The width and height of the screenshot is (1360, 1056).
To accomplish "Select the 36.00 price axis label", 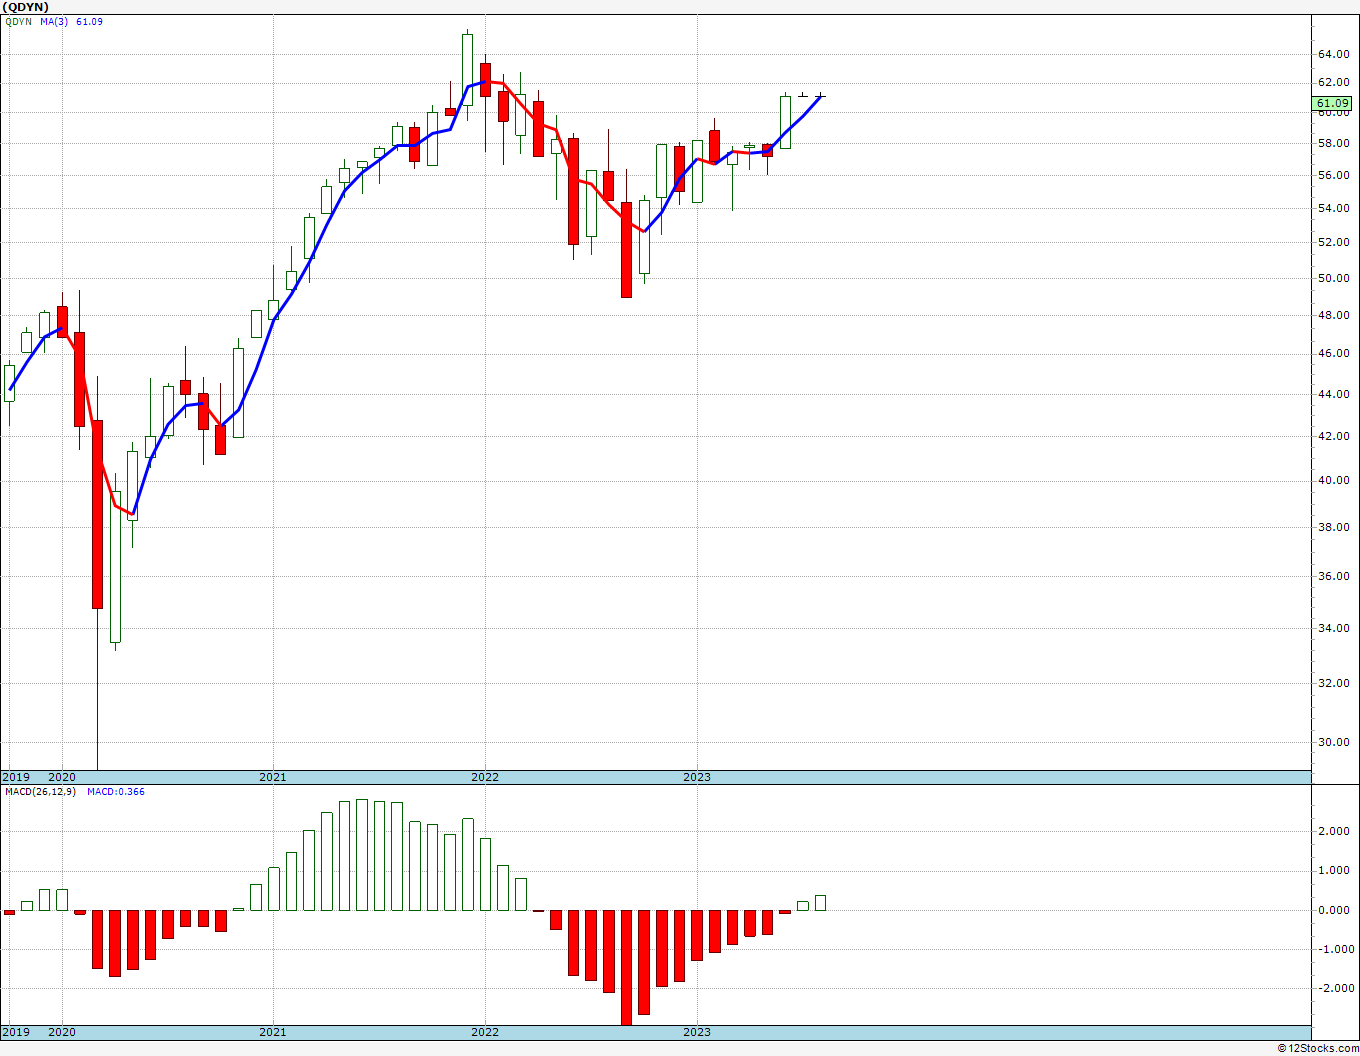I will (1333, 576).
